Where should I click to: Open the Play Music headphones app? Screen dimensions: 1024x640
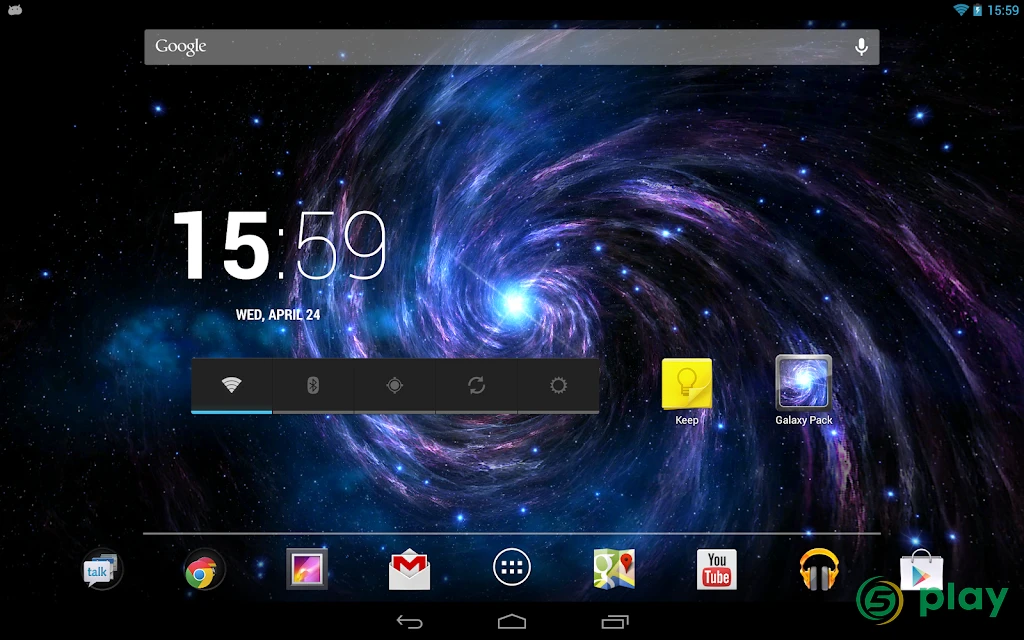click(x=819, y=569)
